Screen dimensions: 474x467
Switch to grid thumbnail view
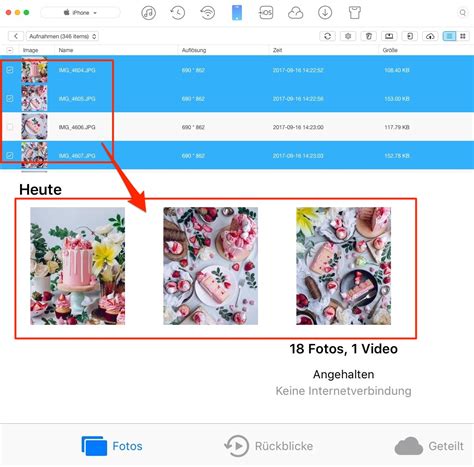pyautogui.click(x=463, y=36)
